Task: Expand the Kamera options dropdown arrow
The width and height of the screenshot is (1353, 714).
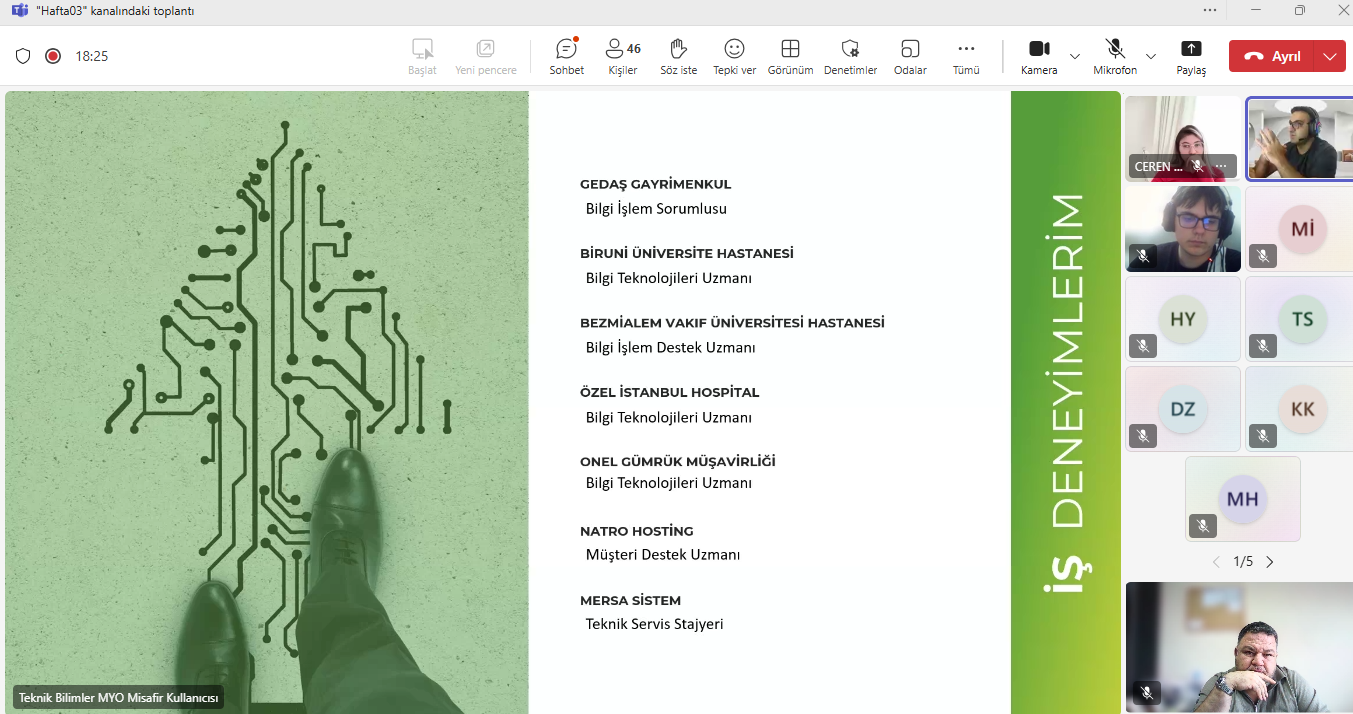Action: [x=1075, y=56]
